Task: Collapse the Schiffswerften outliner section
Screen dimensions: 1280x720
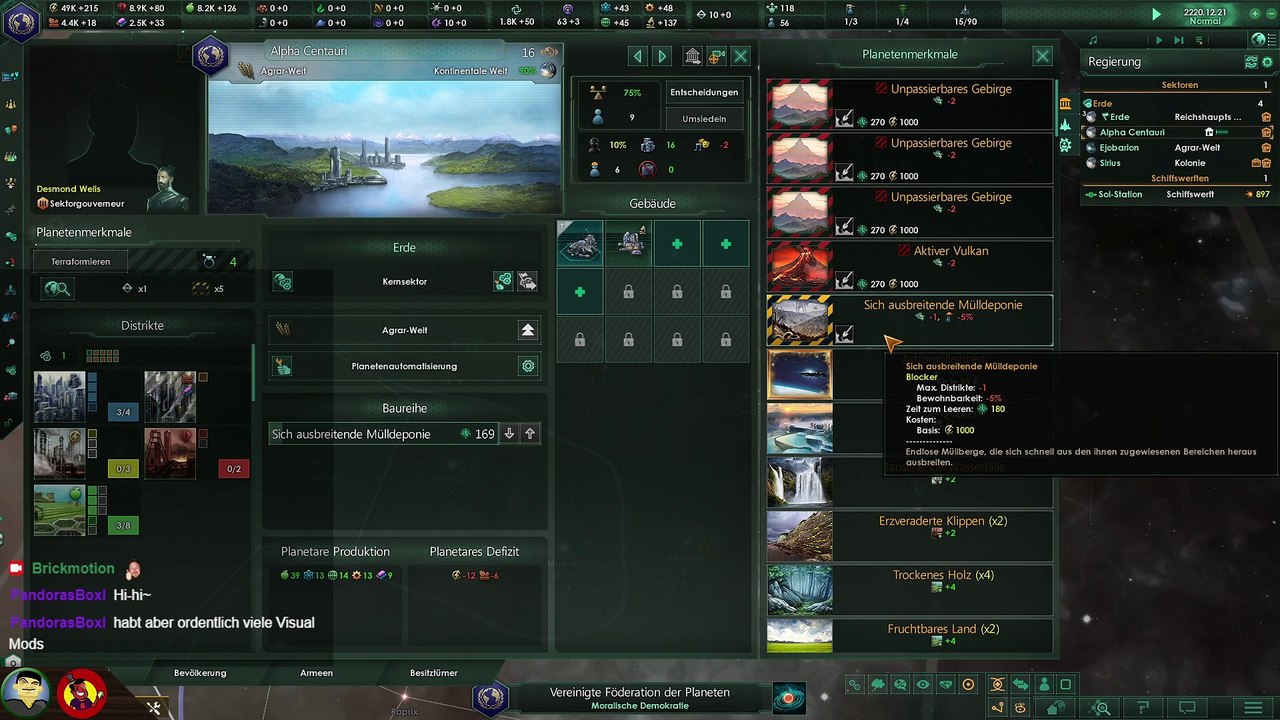Action: [x=1179, y=178]
